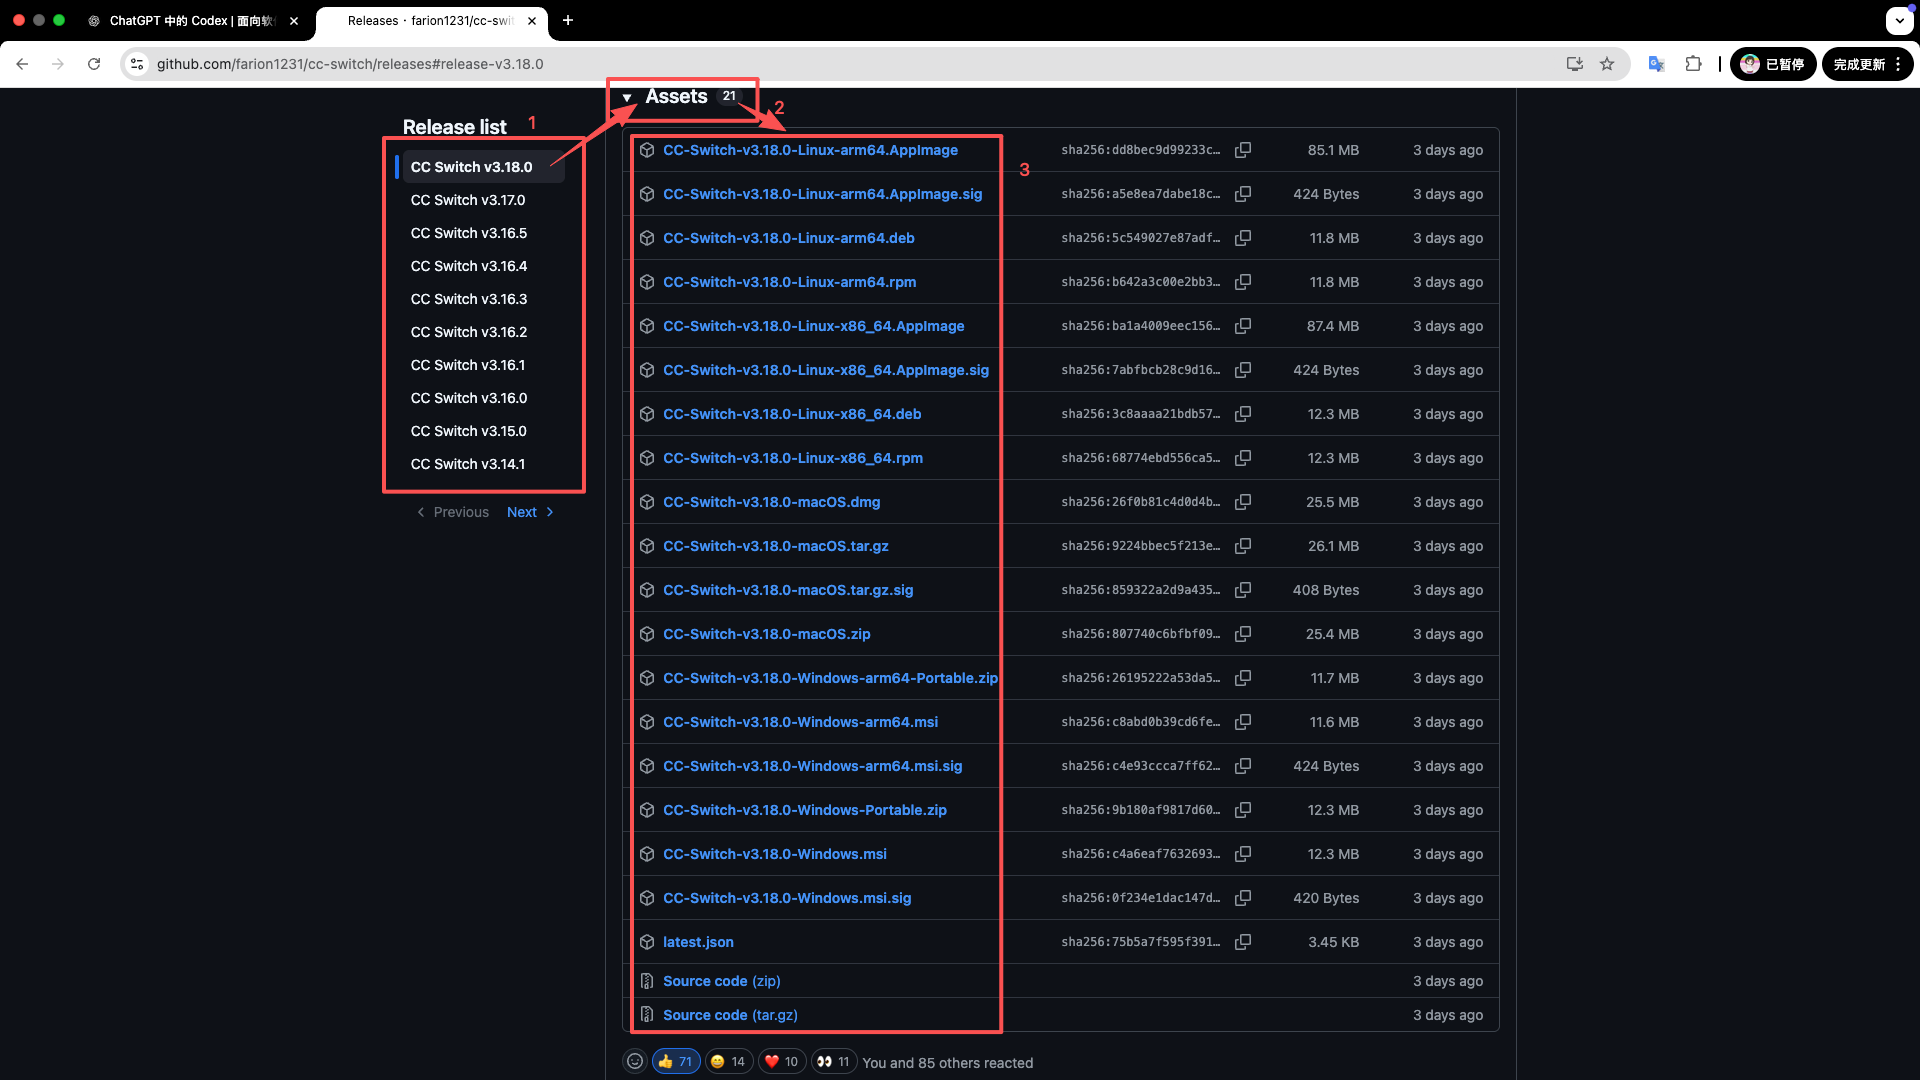The image size is (1920, 1080).
Task: Copy sha256 of Windows-arm64-Portable.zip asset
Action: pos(1243,678)
